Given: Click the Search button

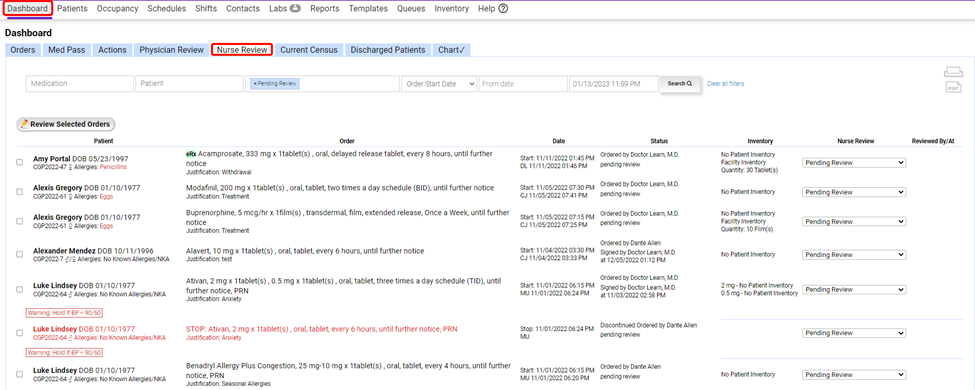Looking at the screenshot, I should [680, 83].
